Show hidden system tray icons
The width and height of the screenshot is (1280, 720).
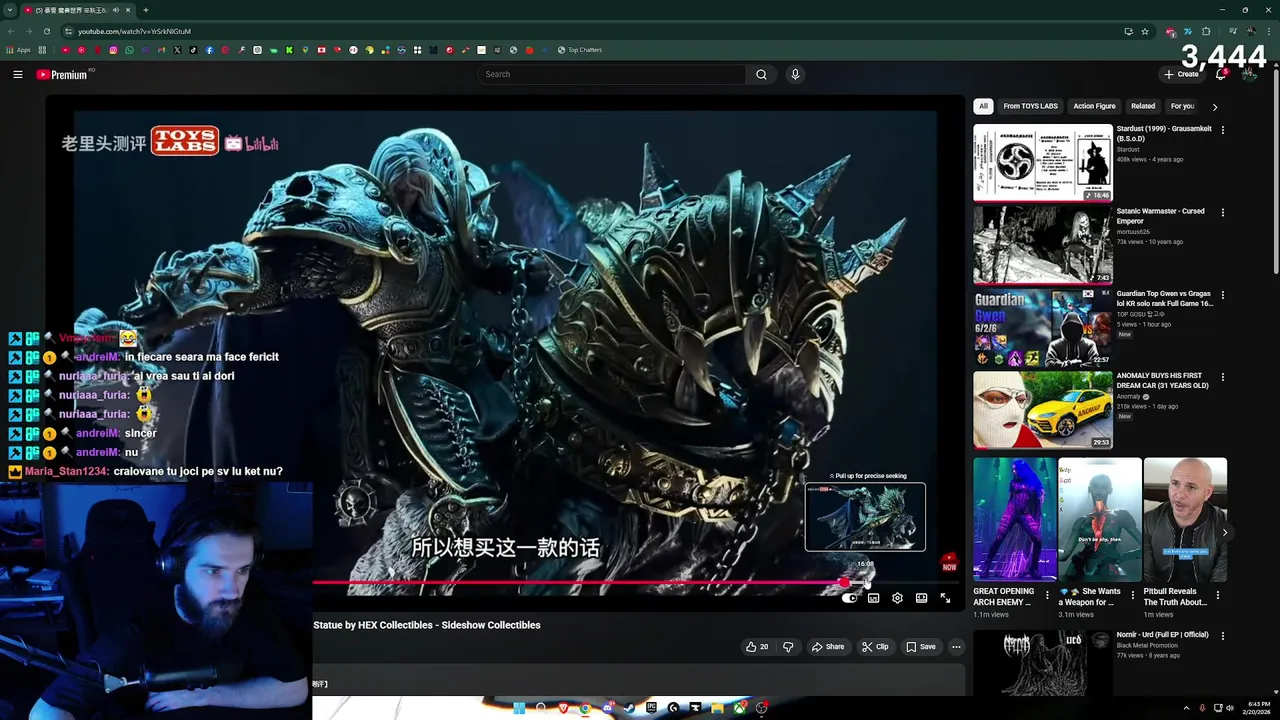click(x=1186, y=708)
